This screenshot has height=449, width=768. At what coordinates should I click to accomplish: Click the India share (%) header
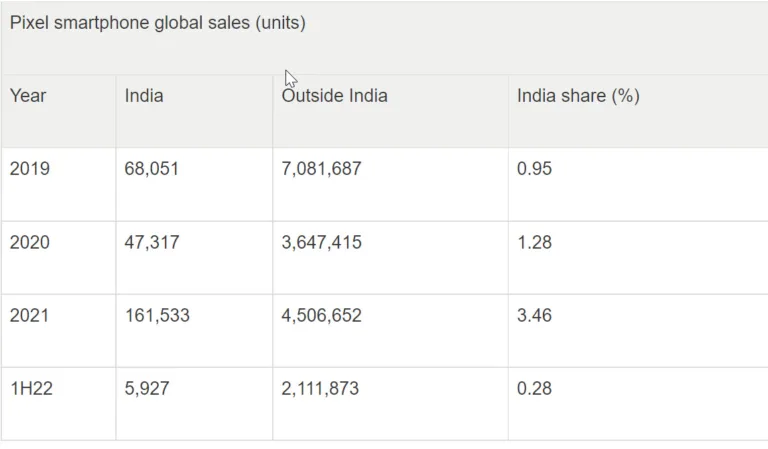click(x=578, y=95)
